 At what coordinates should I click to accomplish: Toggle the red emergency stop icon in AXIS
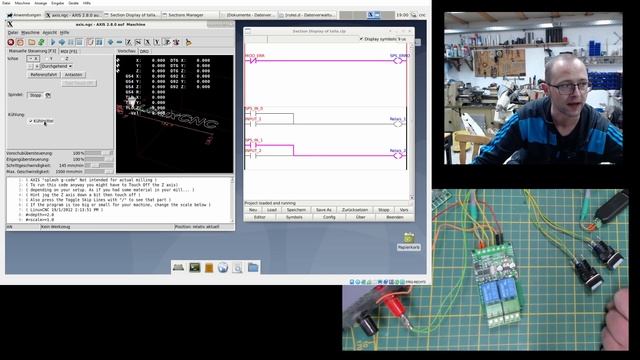pyautogui.click(x=11, y=42)
